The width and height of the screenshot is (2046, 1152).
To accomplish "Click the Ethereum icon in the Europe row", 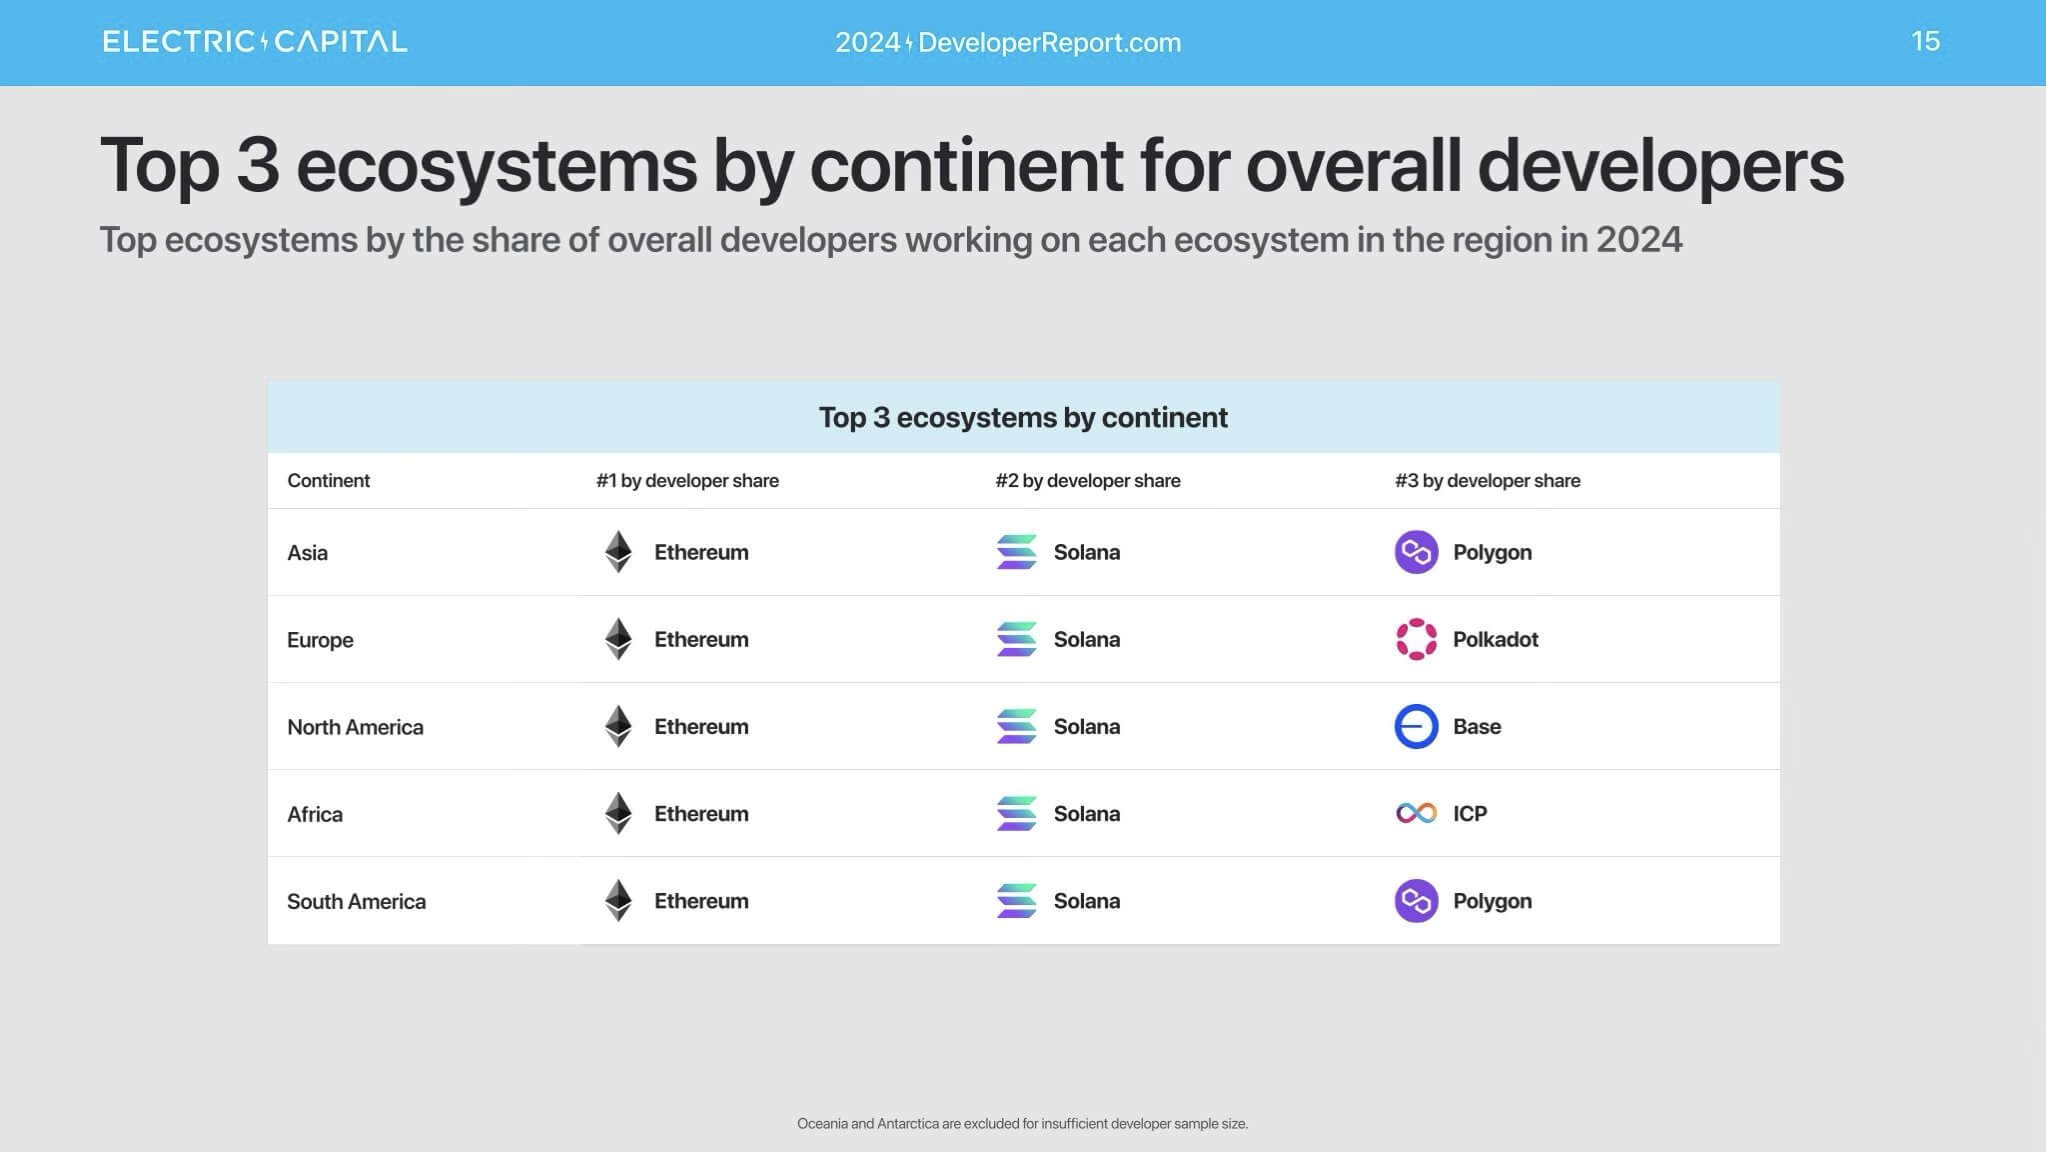I will pos(618,639).
